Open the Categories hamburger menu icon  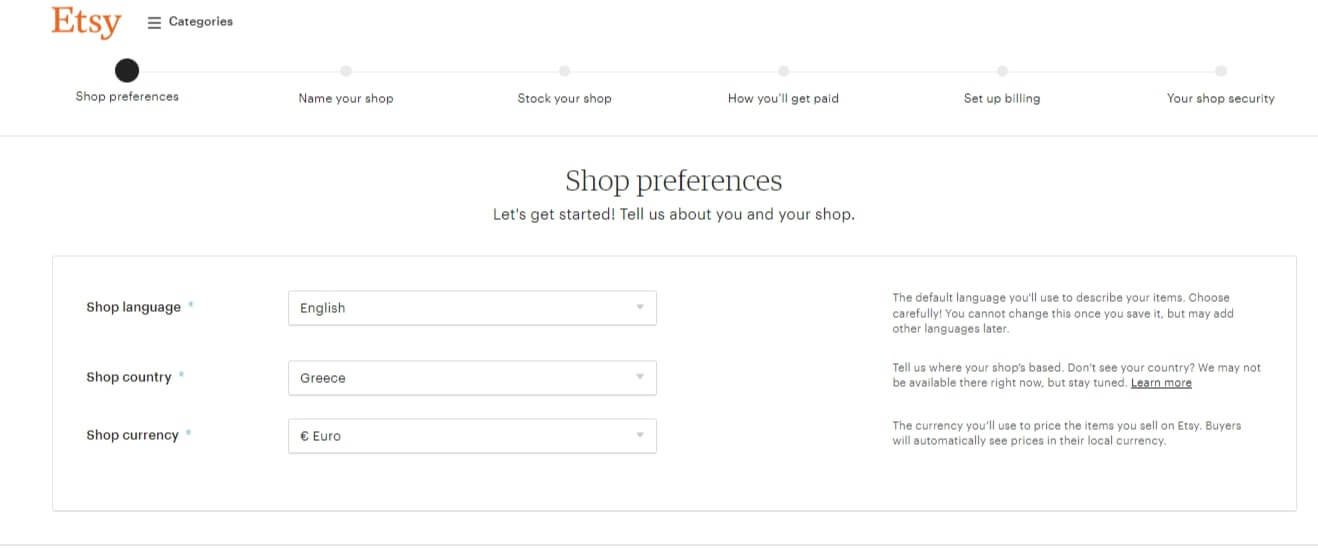tap(154, 22)
